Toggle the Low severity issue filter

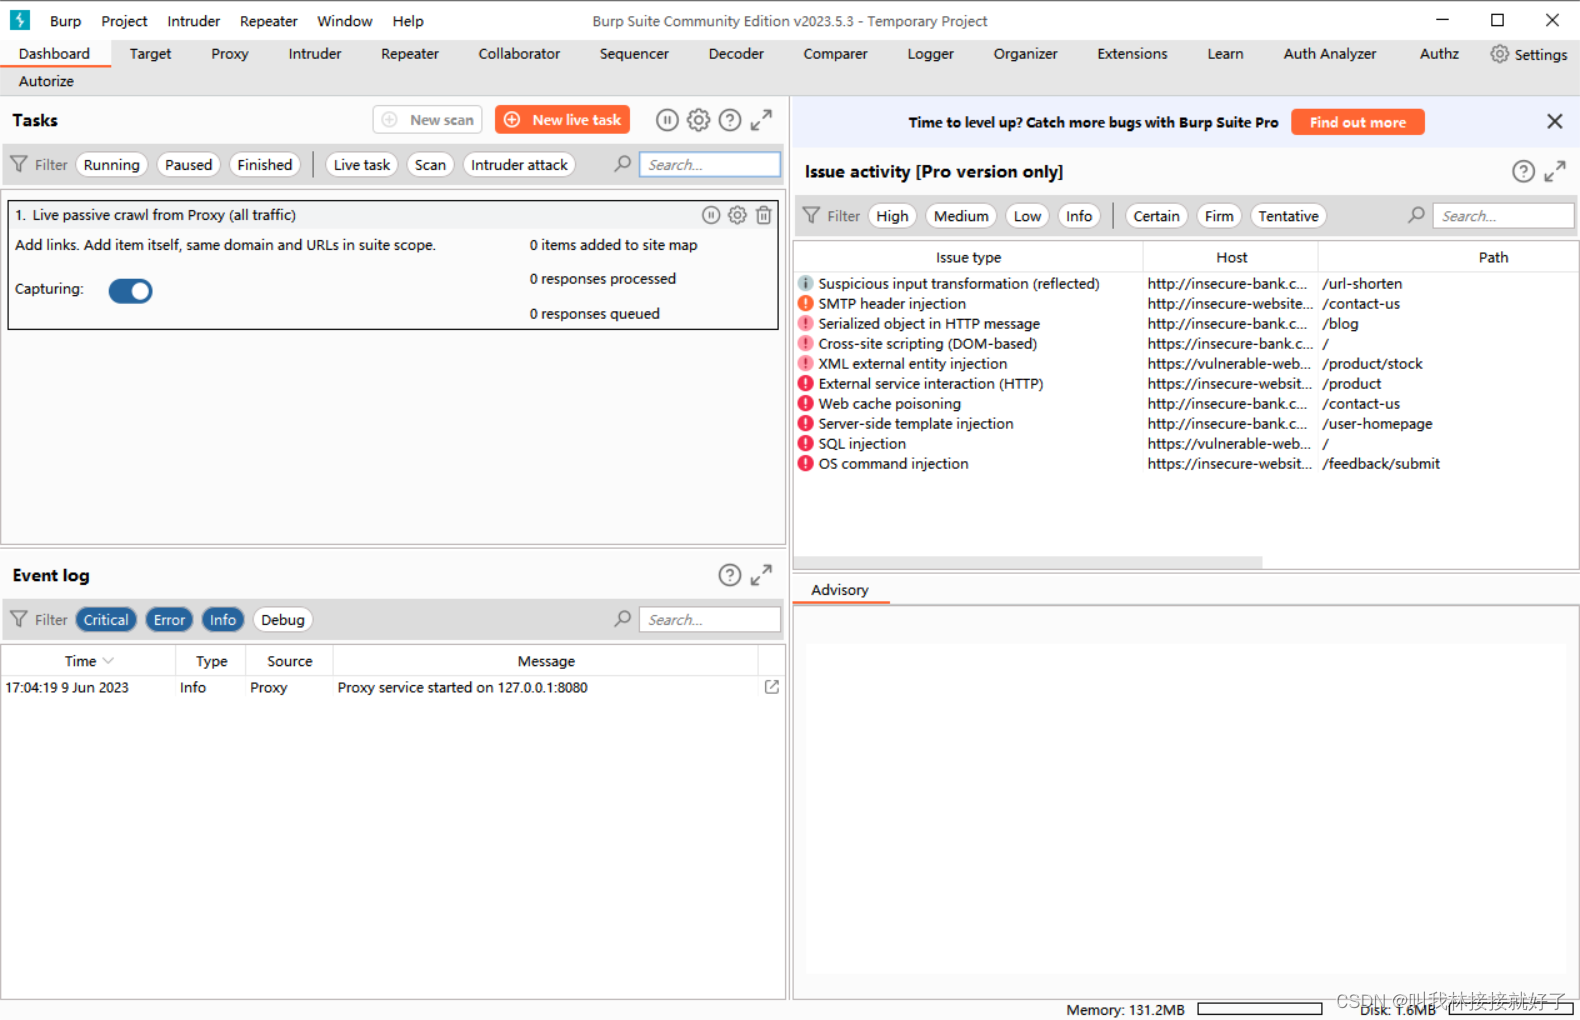[1027, 216]
